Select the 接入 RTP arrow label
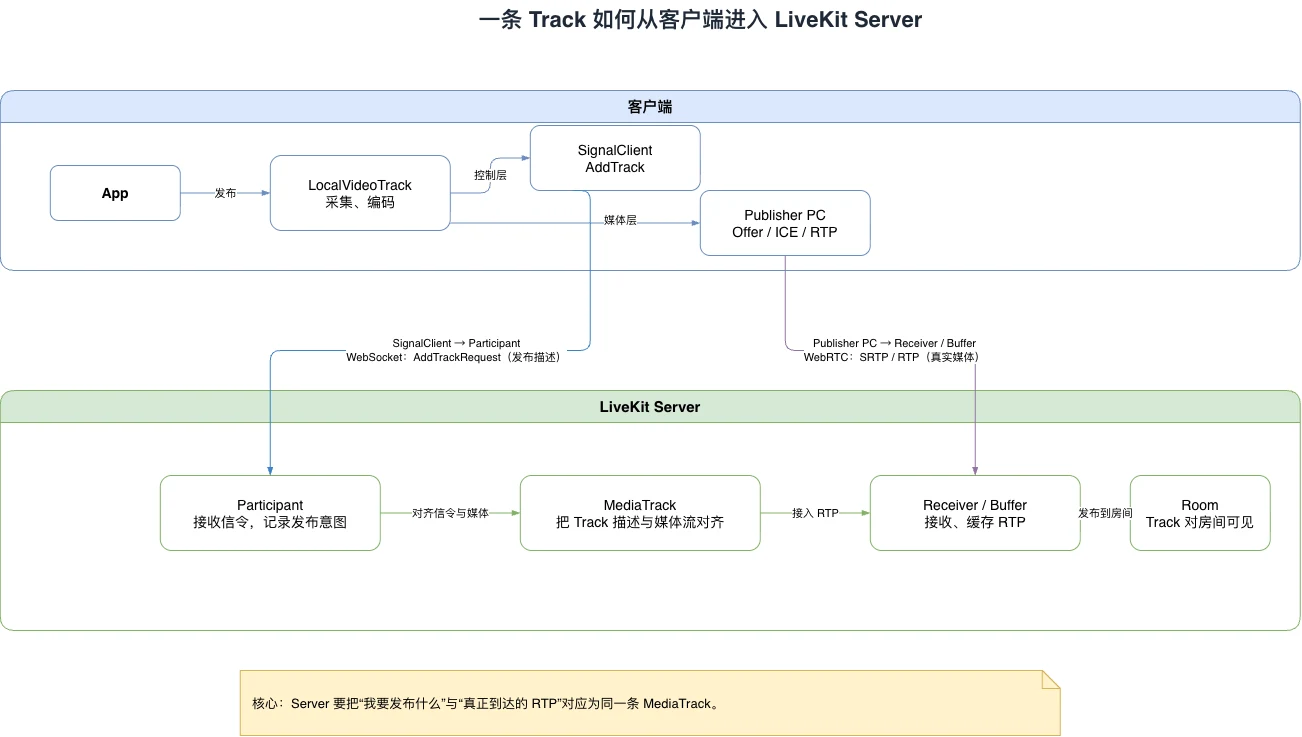This screenshot has width=1302, height=737. [x=815, y=513]
